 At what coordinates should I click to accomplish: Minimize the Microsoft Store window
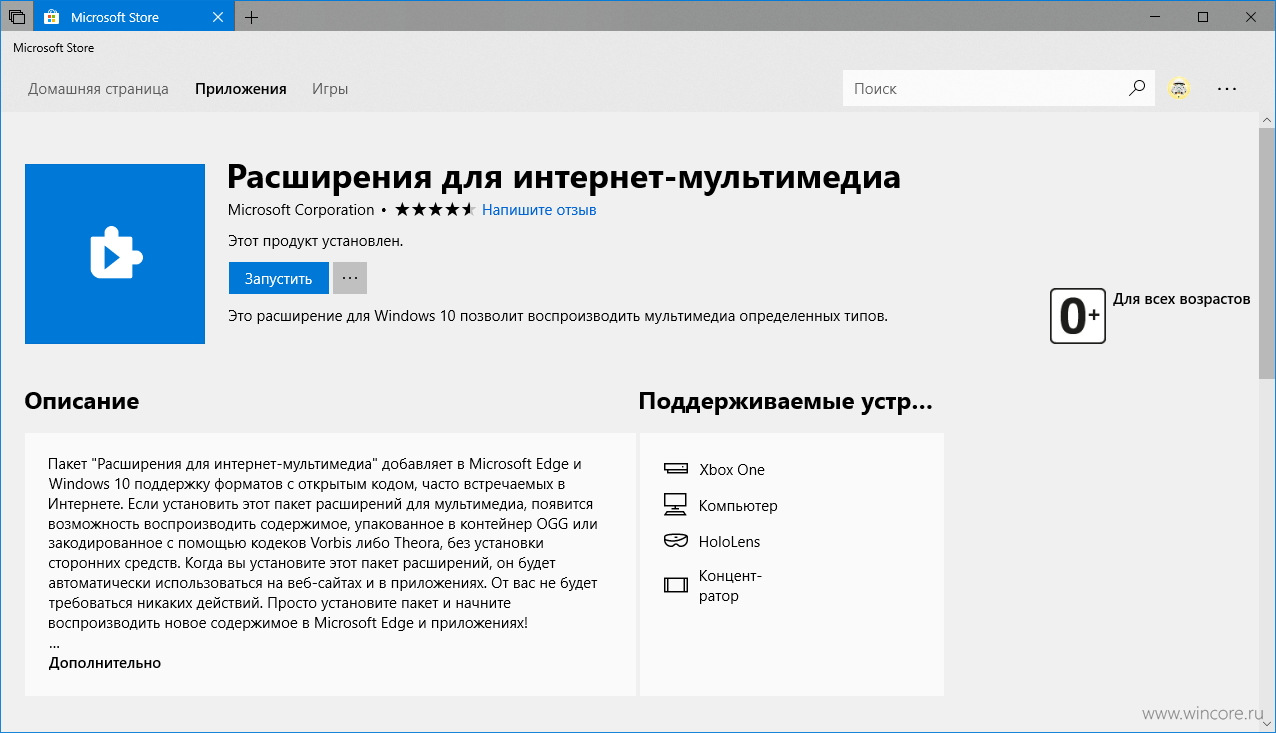click(x=1155, y=17)
